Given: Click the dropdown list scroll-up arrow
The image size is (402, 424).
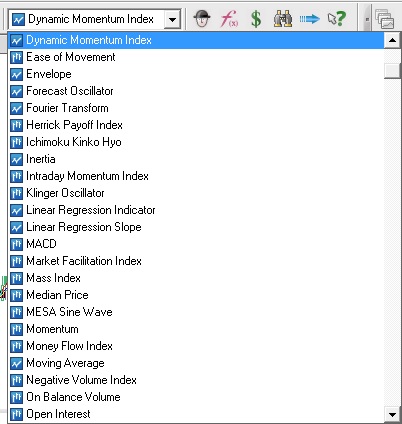Looking at the screenshot, I should coord(392,40).
